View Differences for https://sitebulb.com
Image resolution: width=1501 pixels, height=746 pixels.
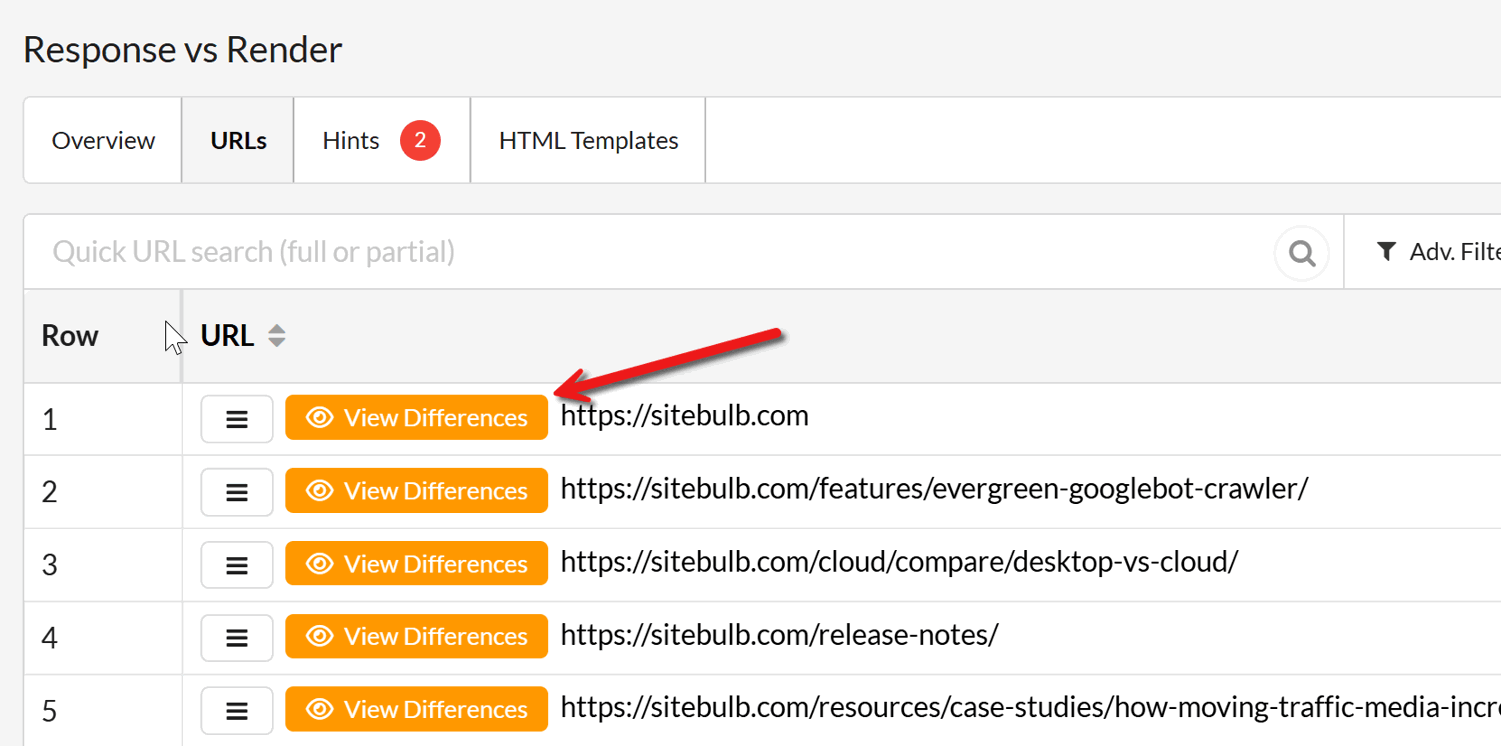click(416, 417)
